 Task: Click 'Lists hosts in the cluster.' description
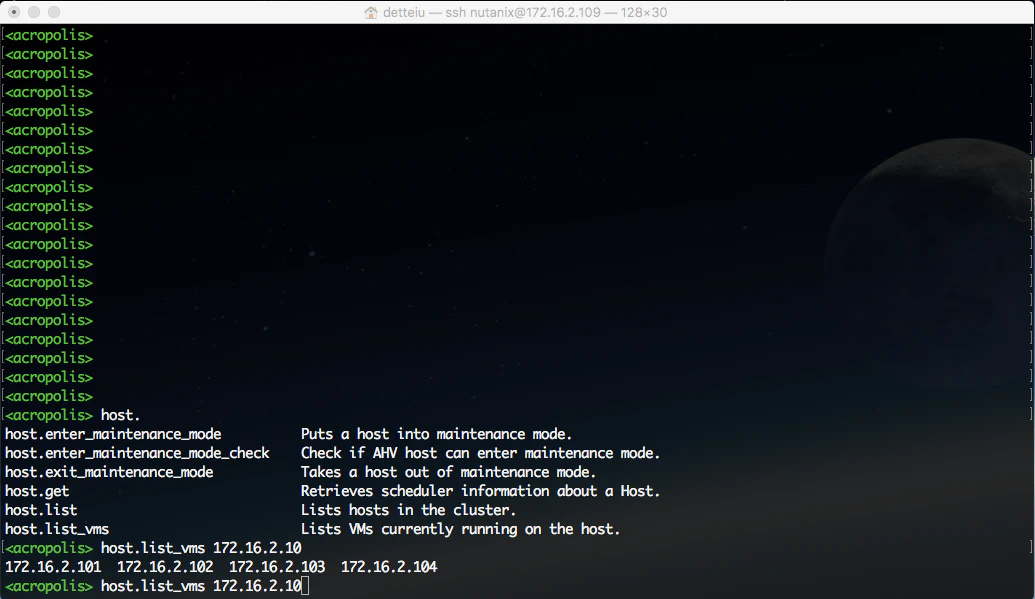(409, 510)
